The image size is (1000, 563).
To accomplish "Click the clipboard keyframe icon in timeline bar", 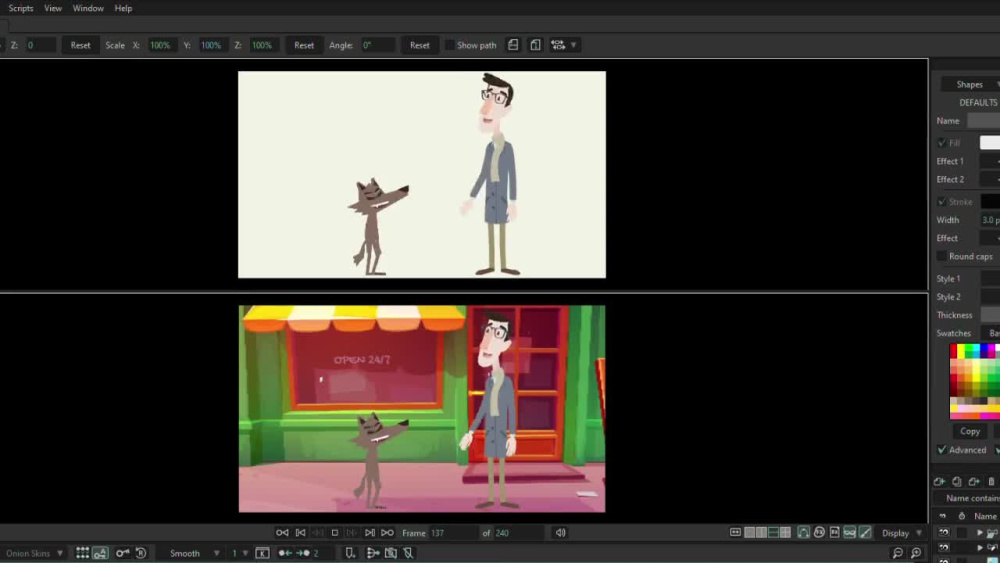I will tap(391, 553).
